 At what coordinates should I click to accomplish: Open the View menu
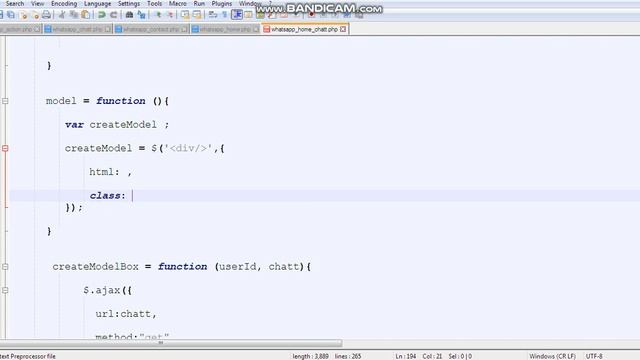click(x=38, y=4)
